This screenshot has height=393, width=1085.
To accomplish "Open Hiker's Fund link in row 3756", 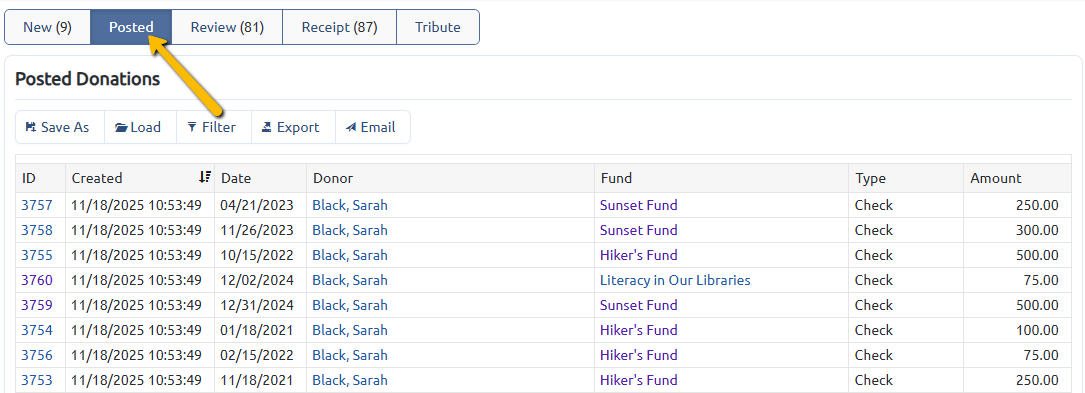I will click(x=639, y=355).
